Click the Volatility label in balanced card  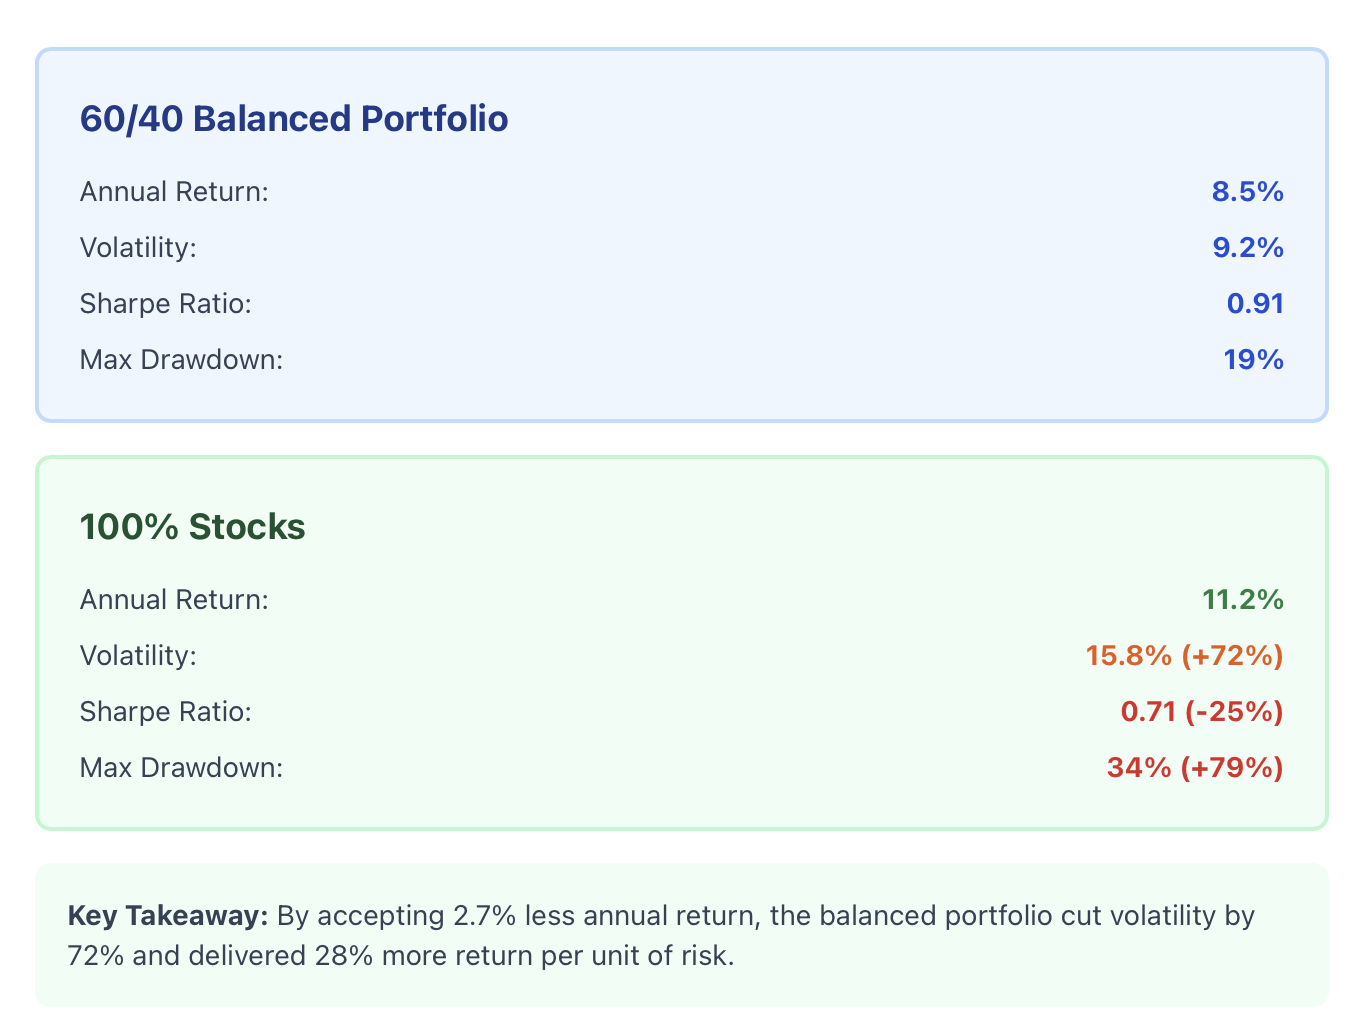click(x=138, y=248)
